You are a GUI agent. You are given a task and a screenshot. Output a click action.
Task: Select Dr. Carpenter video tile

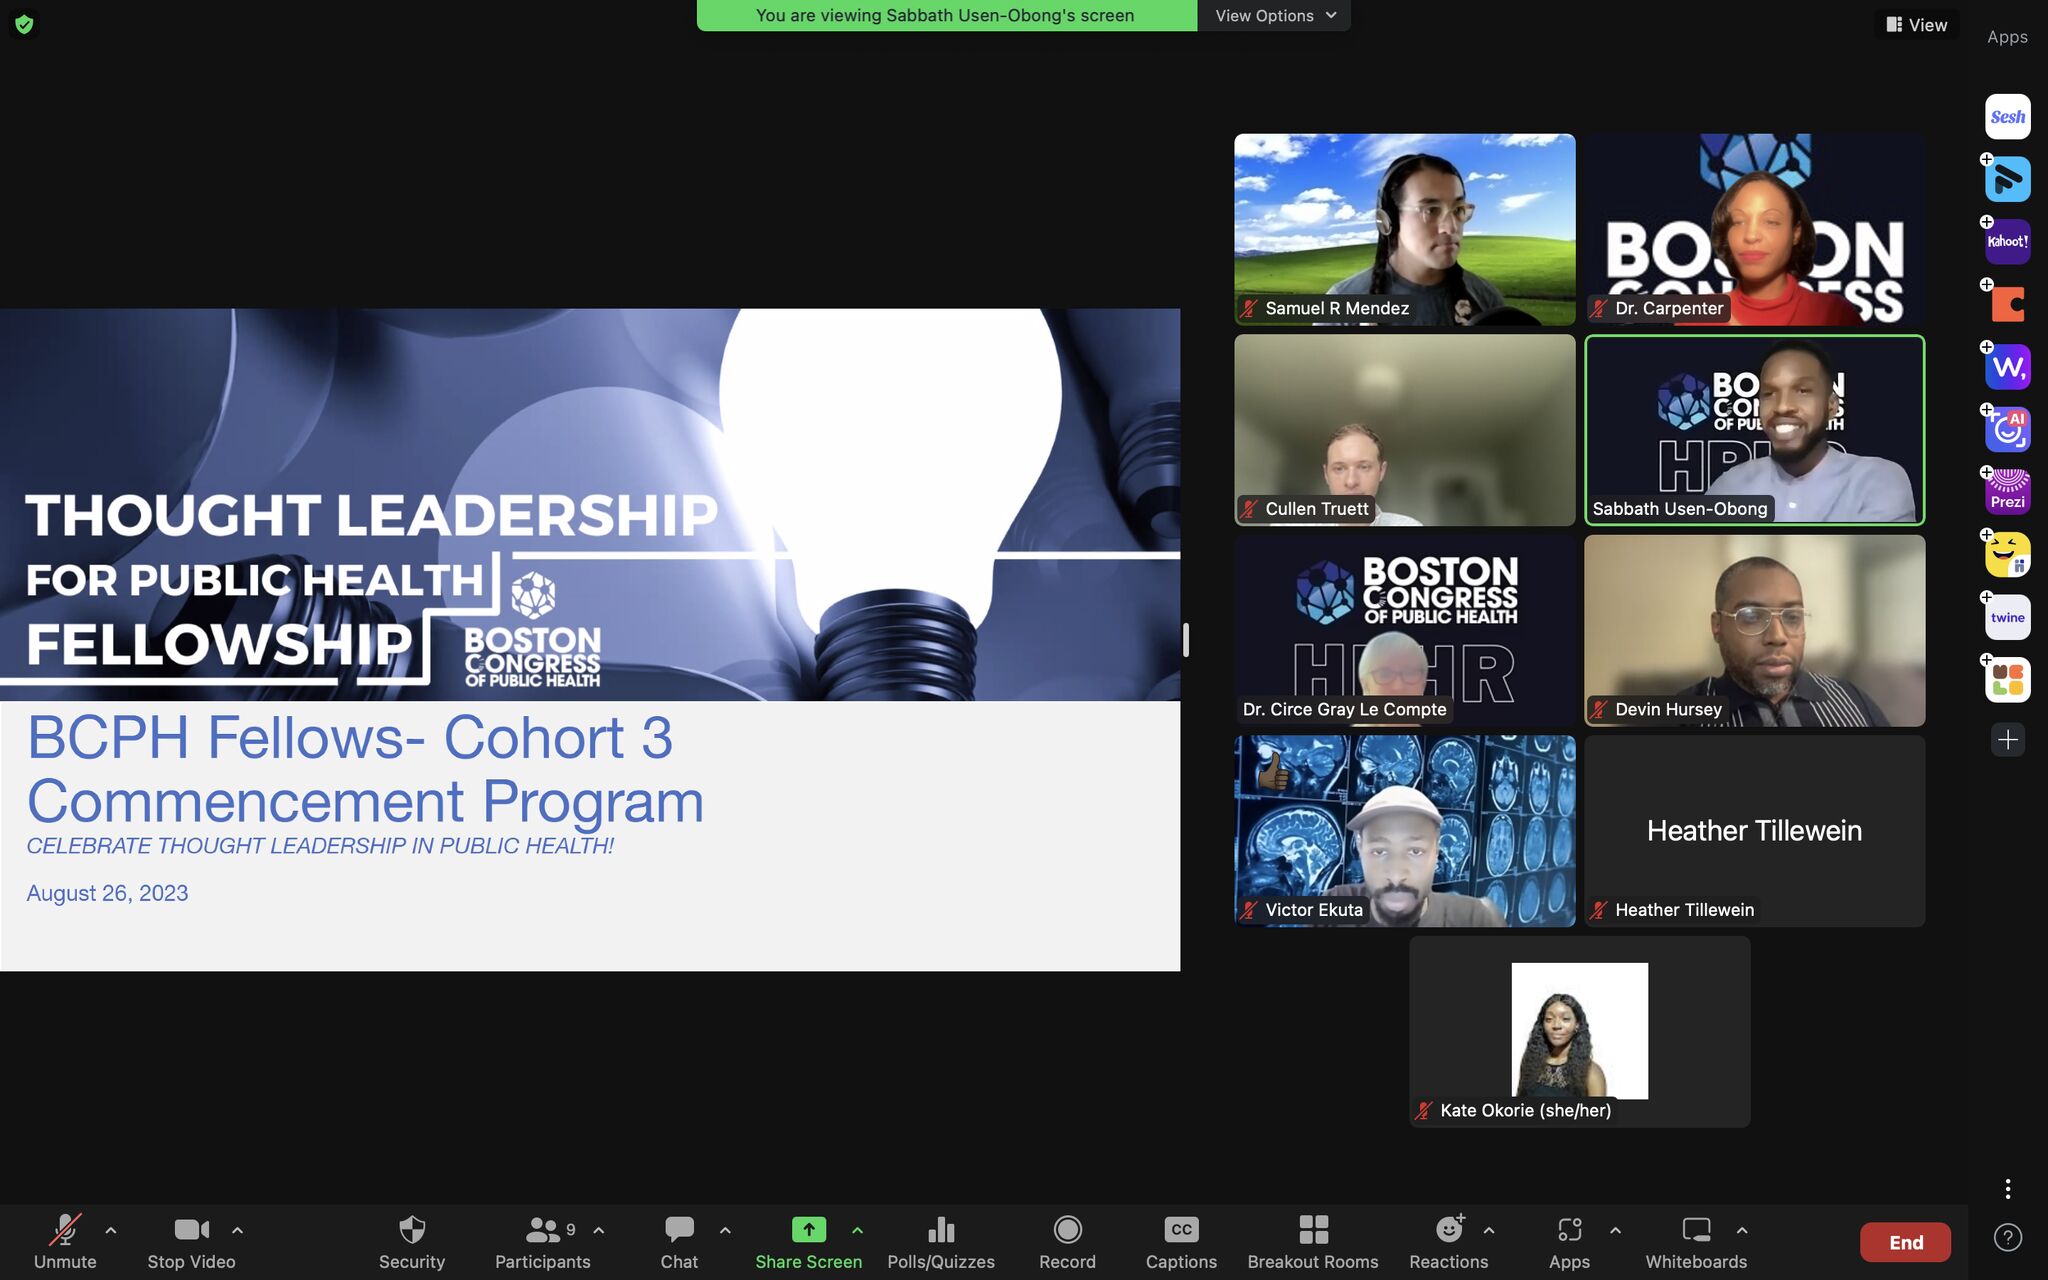[1755, 229]
